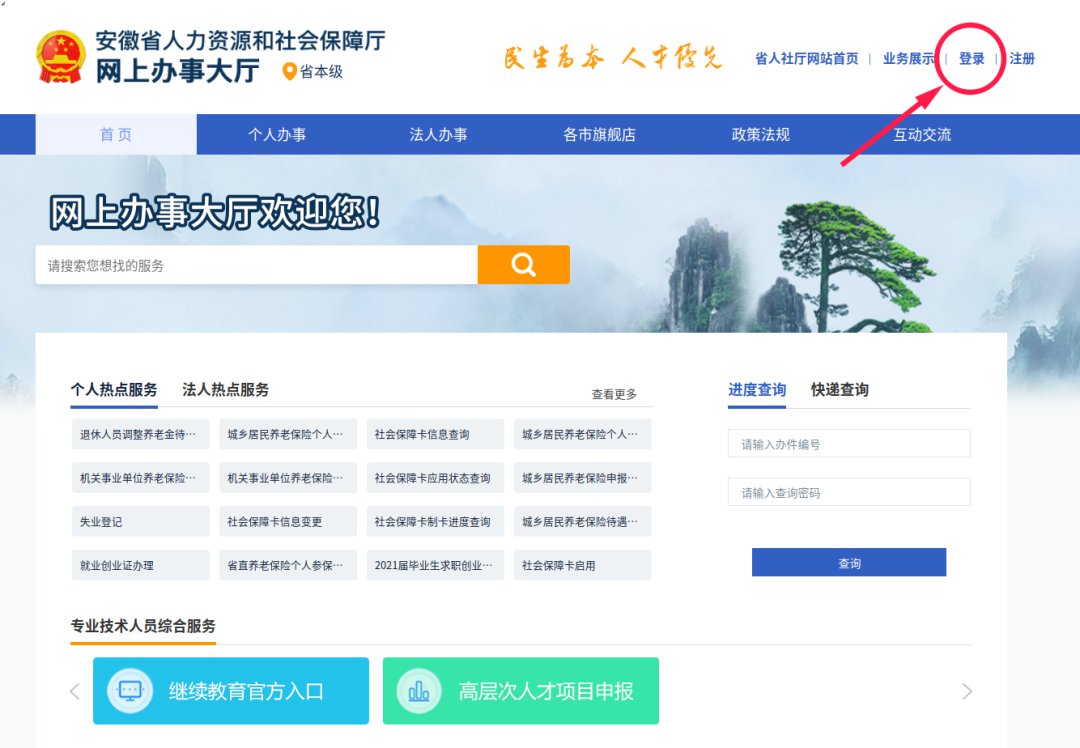Image resolution: width=1080 pixels, height=748 pixels.
Task: Open 各市旗舰店 navigation item
Action: (599, 135)
